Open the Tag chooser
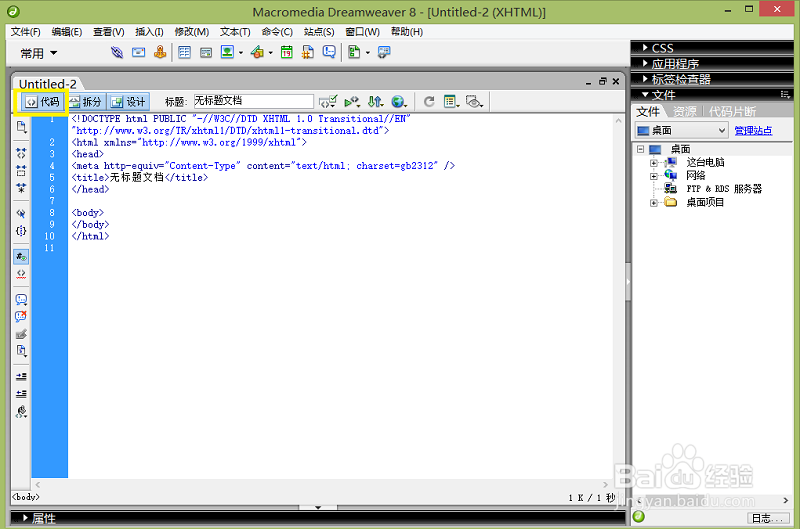This screenshot has height=529, width=800. click(384, 52)
